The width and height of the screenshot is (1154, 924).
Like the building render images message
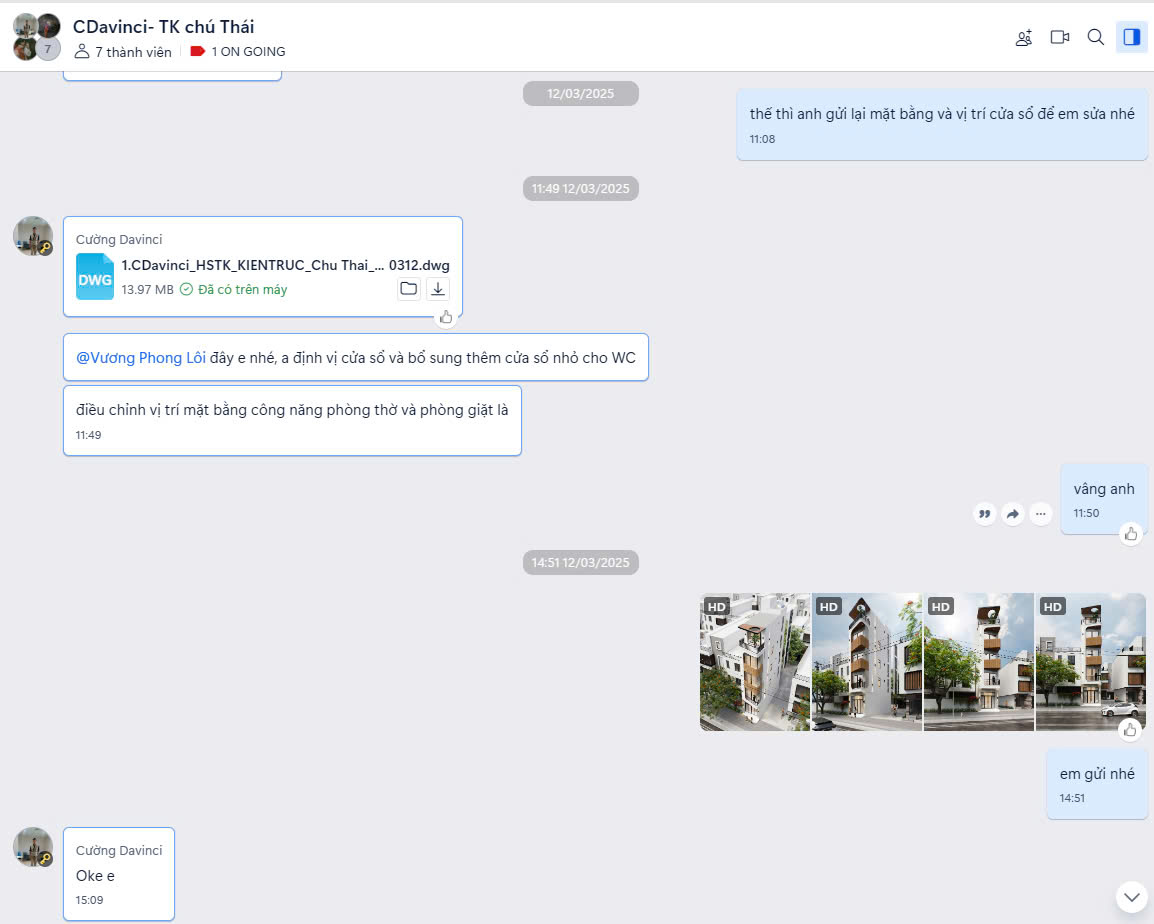point(1131,730)
